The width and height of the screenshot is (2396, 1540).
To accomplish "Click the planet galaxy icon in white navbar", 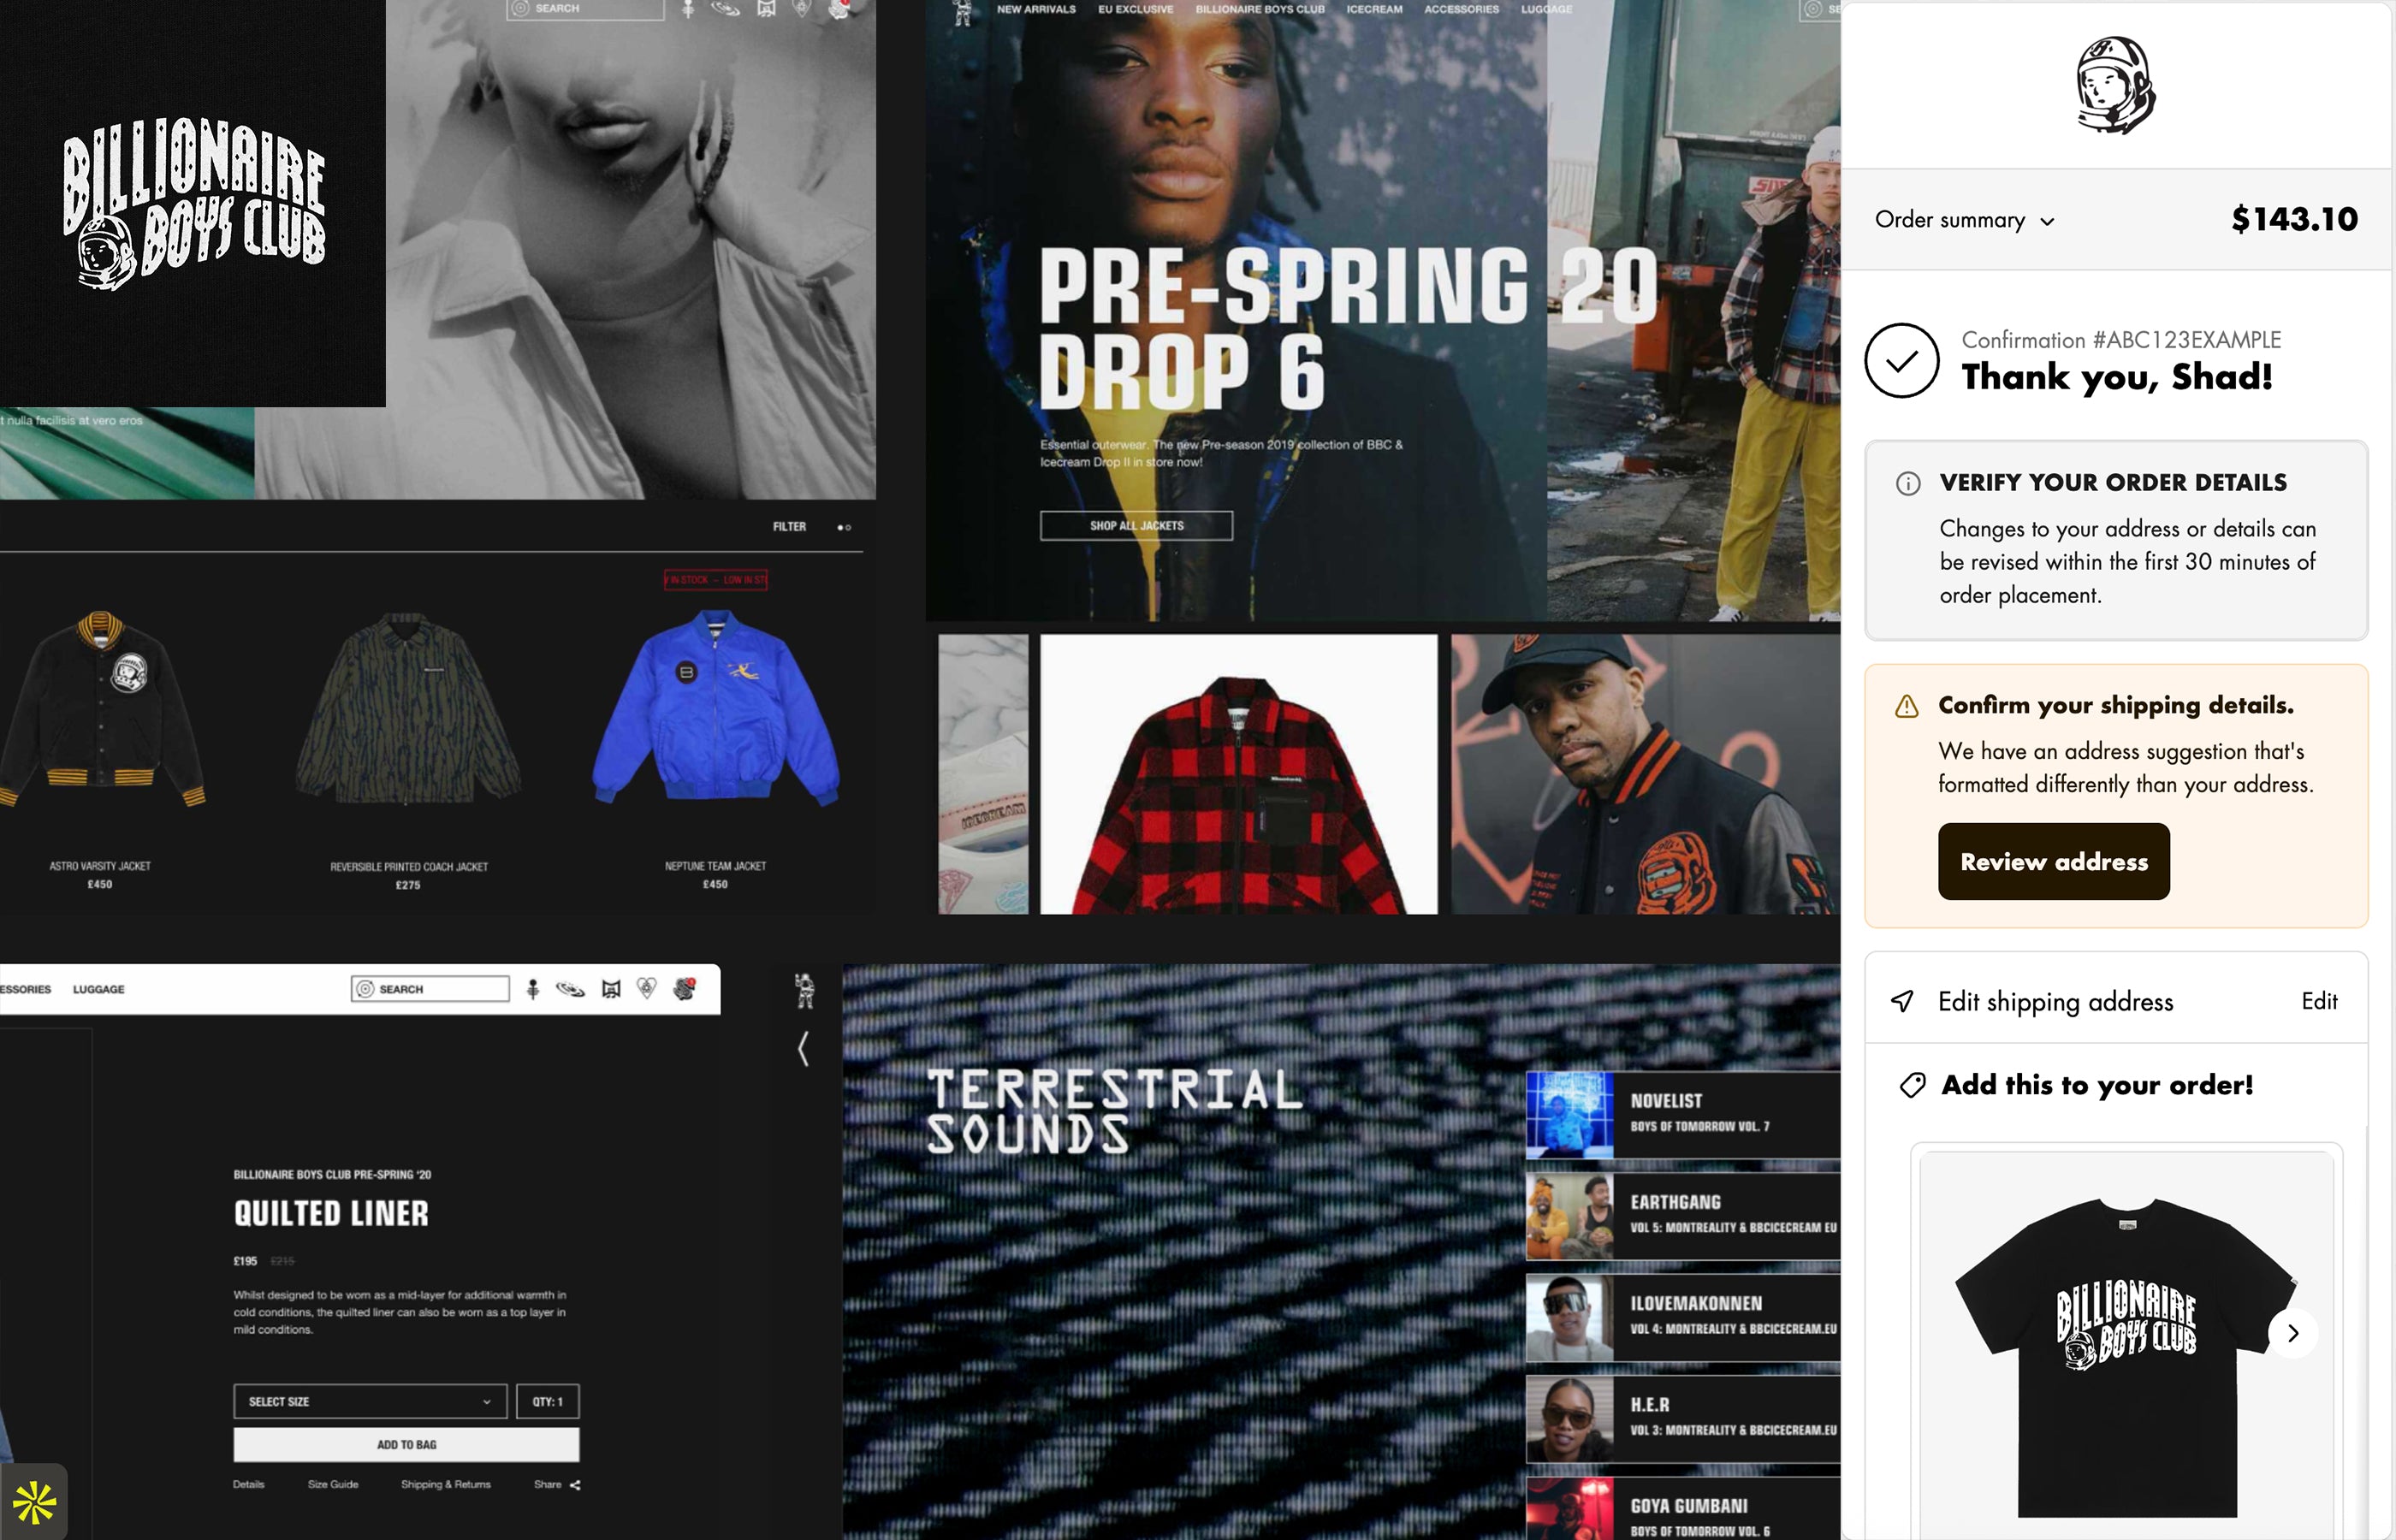I will point(570,989).
